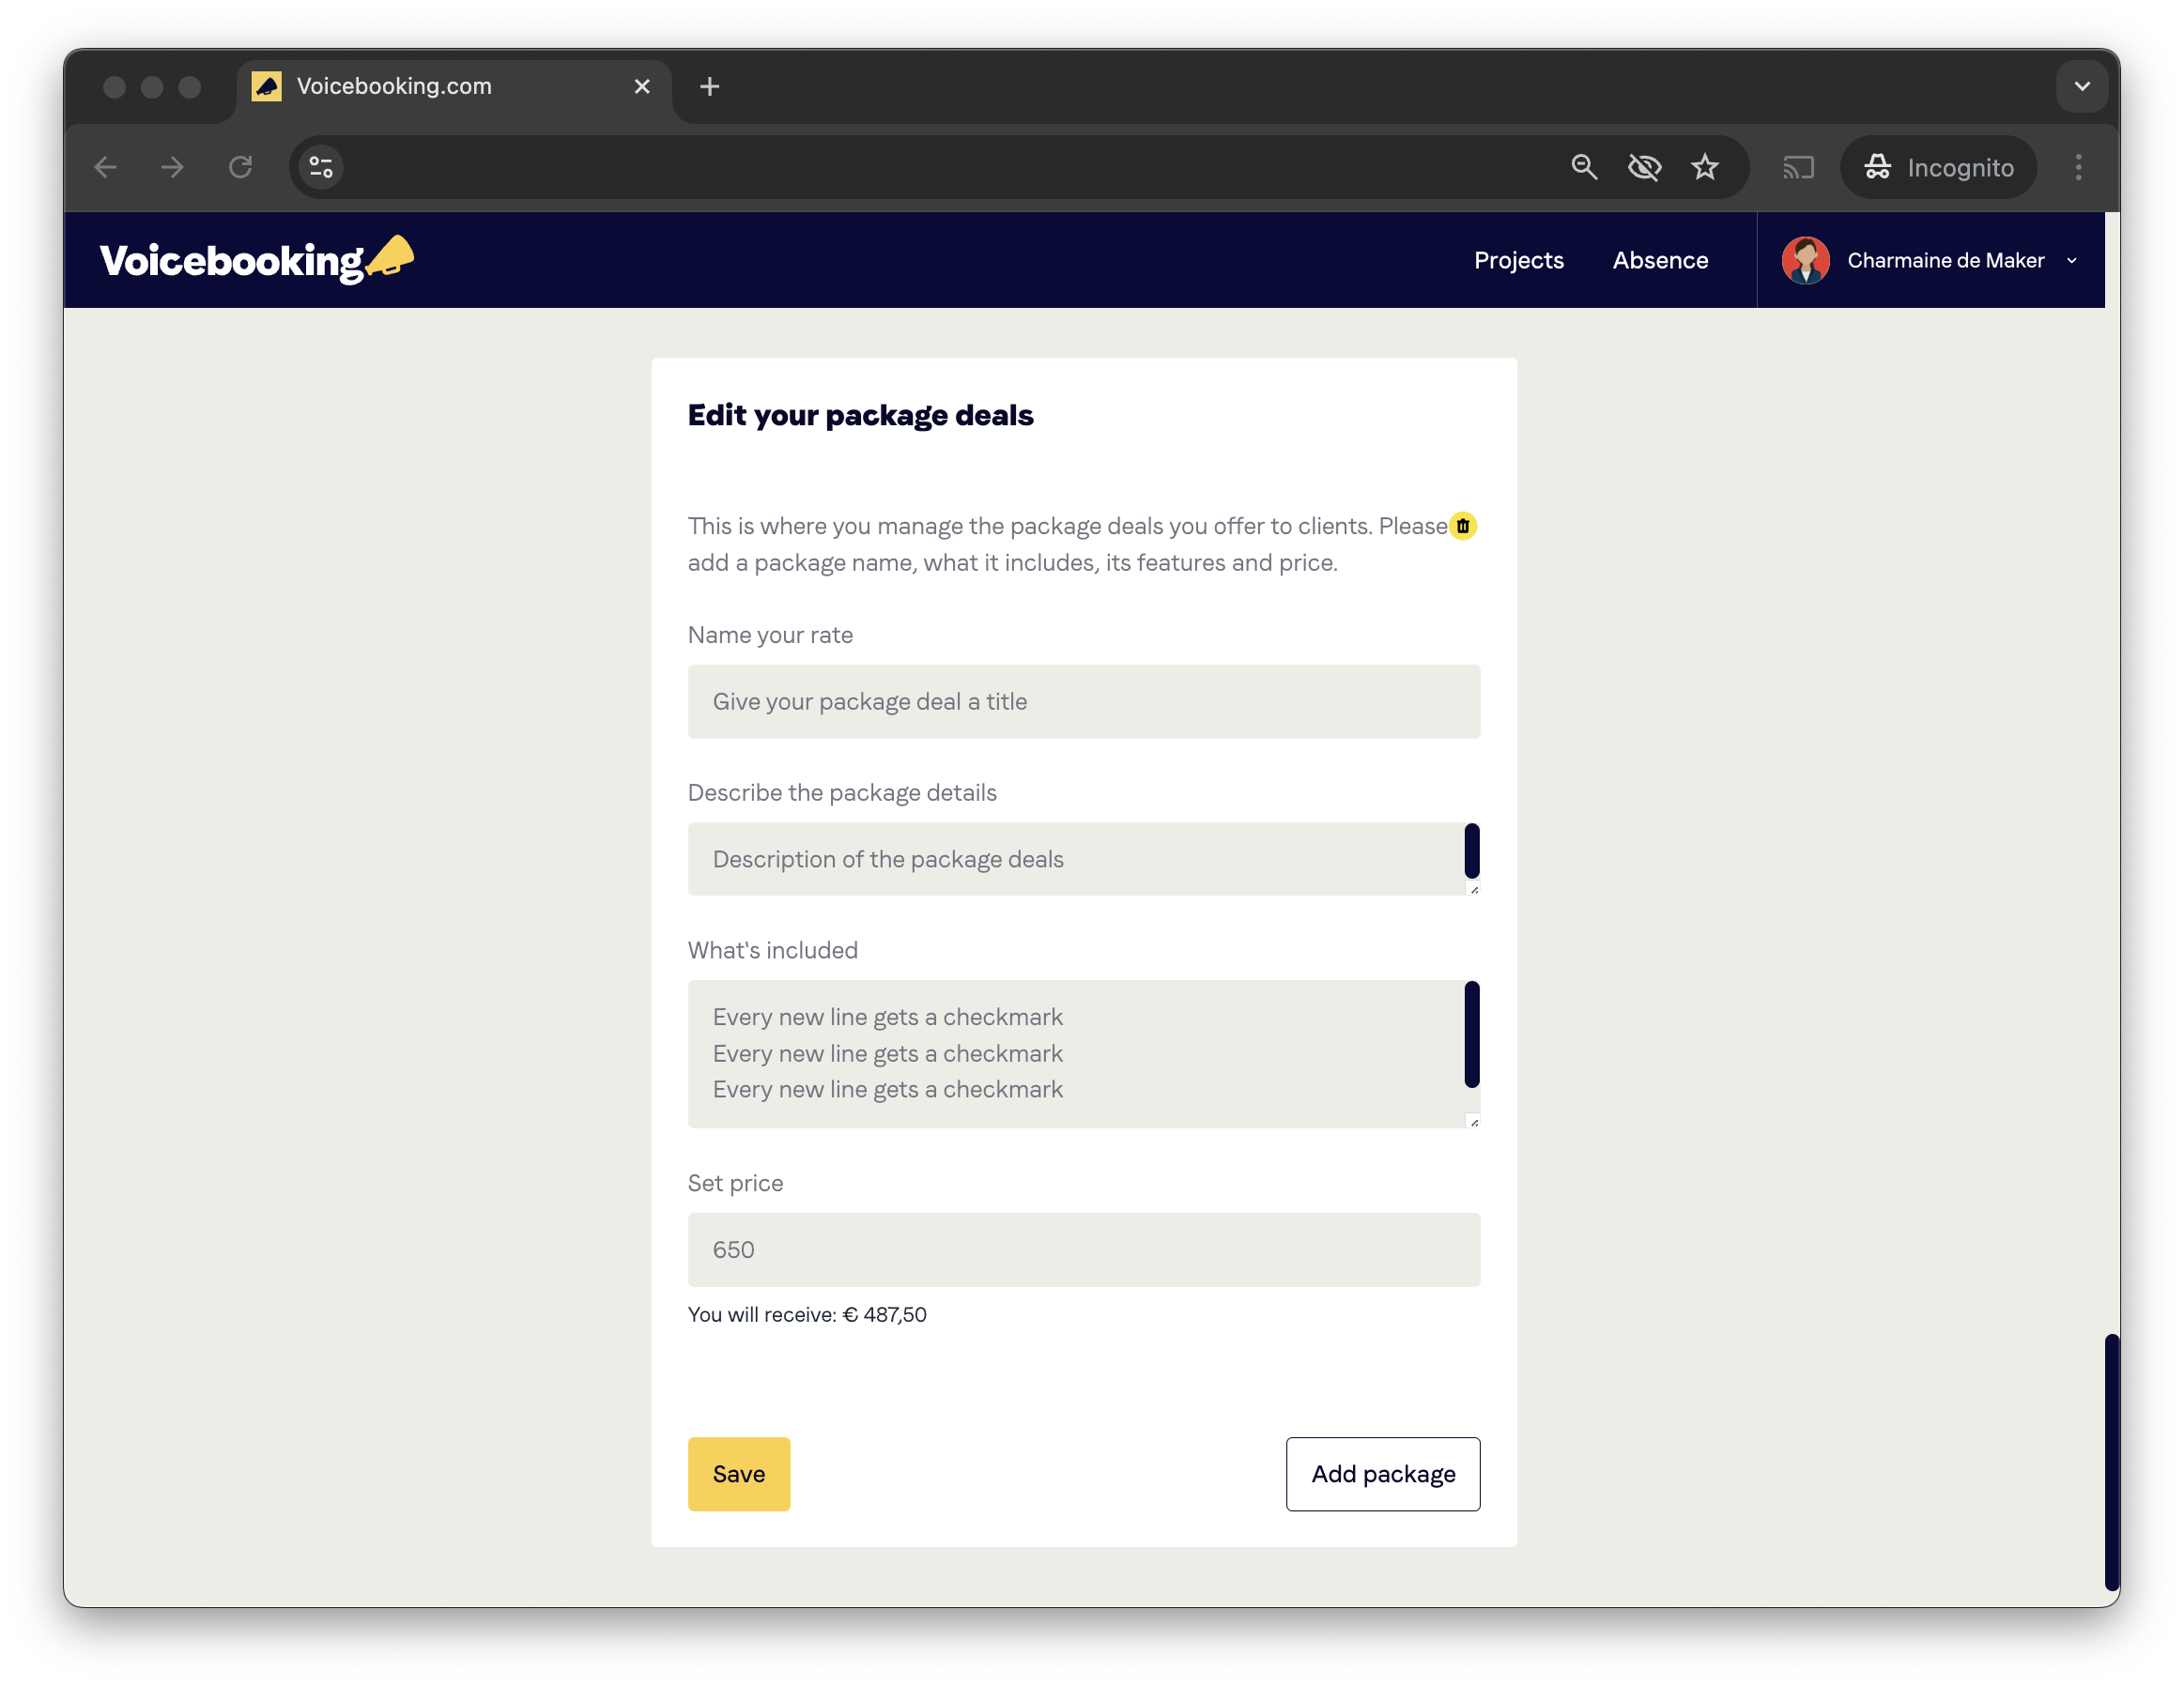Click the zoom magnifier icon in address bar

point(1584,167)
